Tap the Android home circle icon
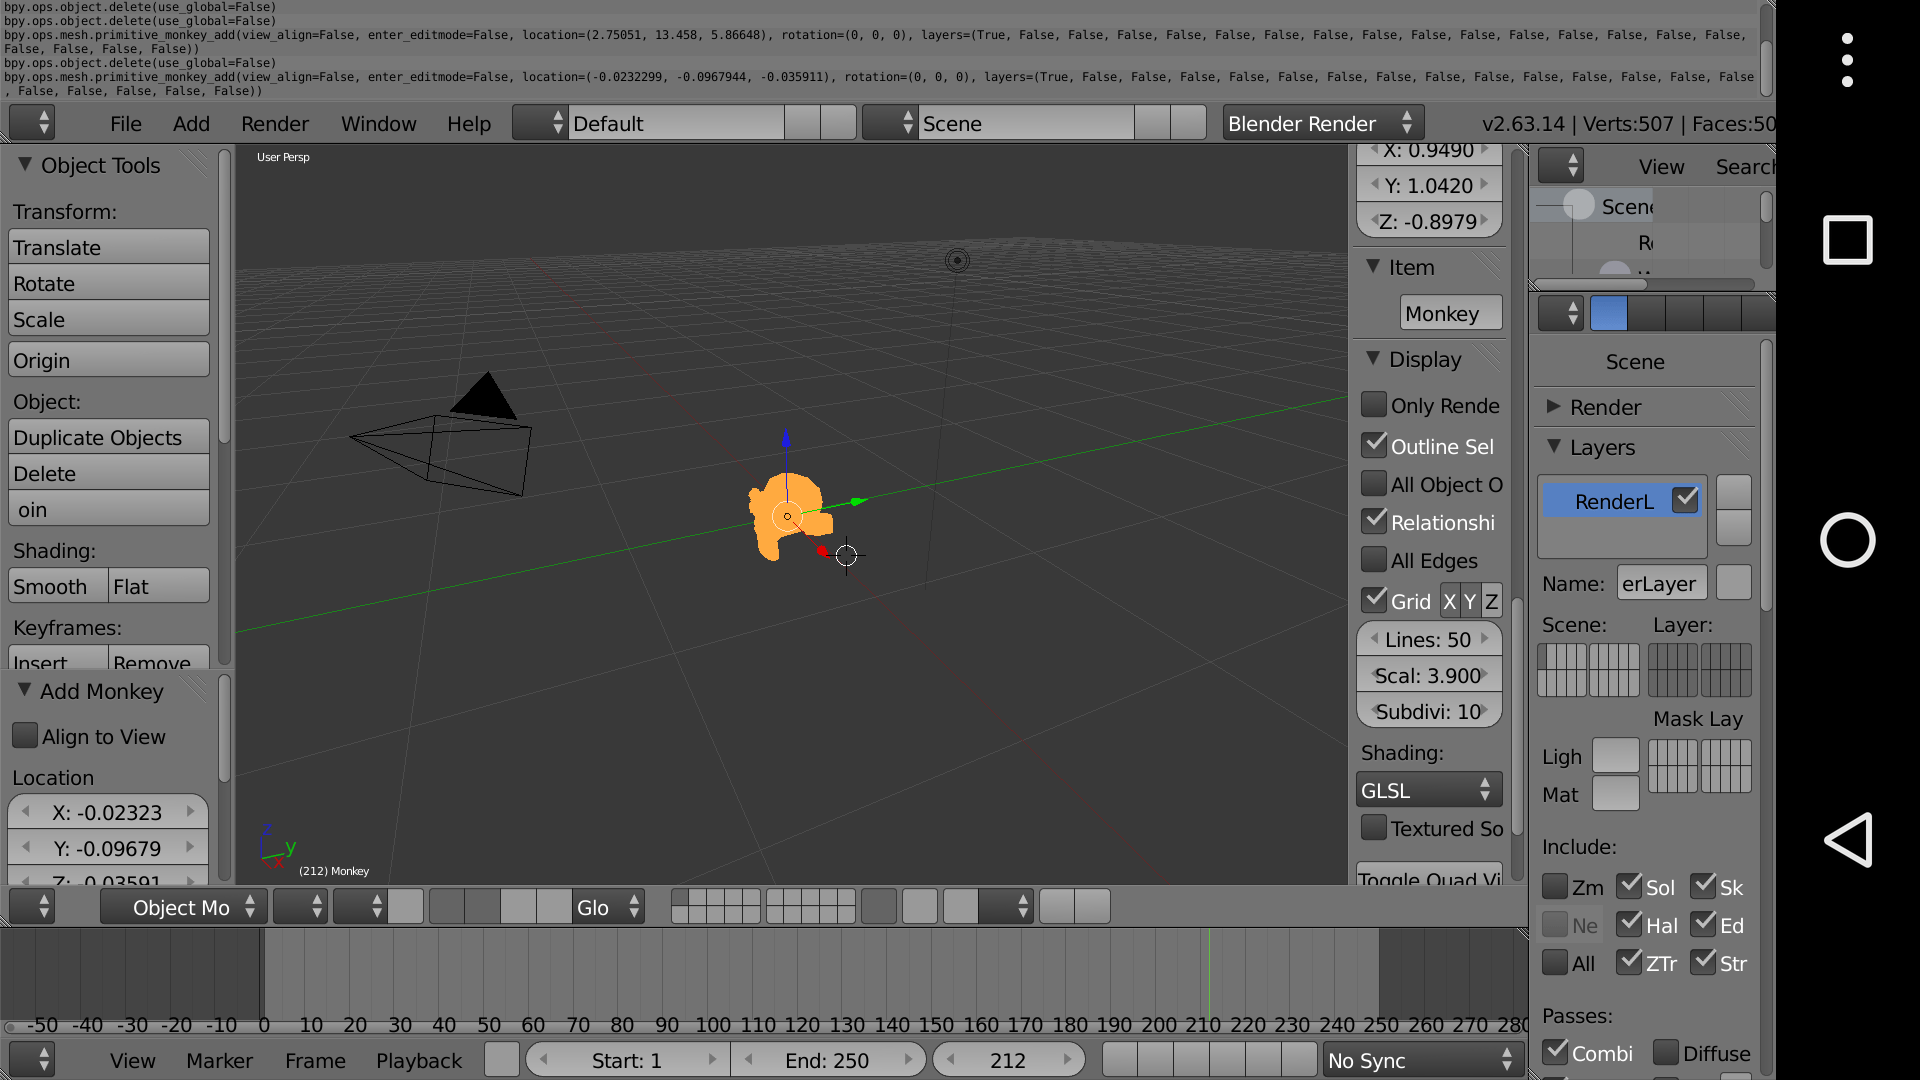Viewport: 1920px width, 1080px height. tap(1848, 540)
